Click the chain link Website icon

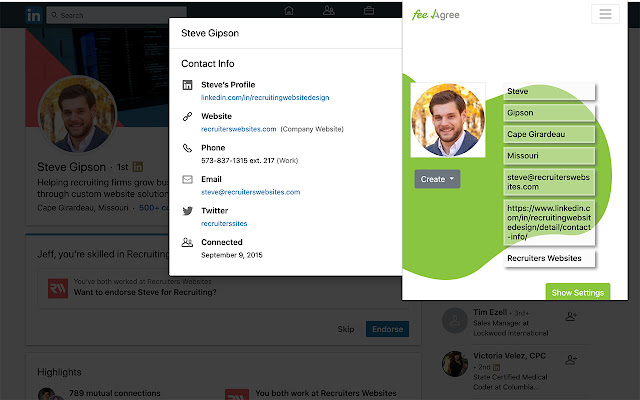[x=187, y=117]
